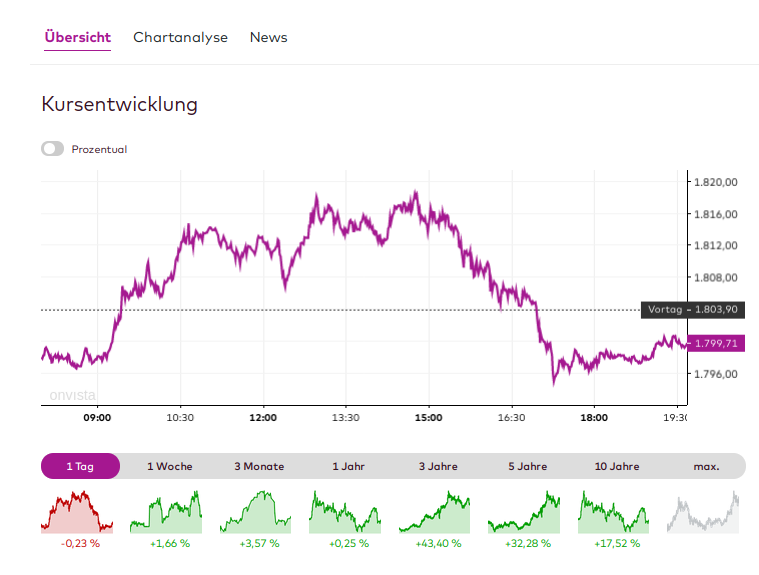Select the 1 Woche time range
The height and width of the screenshot is (575, 759).
(x=170, y=466)
